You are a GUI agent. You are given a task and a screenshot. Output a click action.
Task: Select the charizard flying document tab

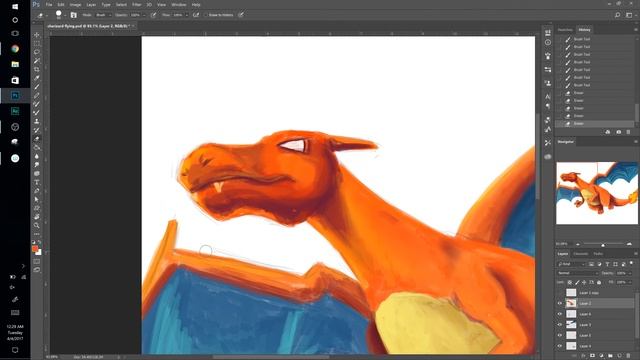89,26
